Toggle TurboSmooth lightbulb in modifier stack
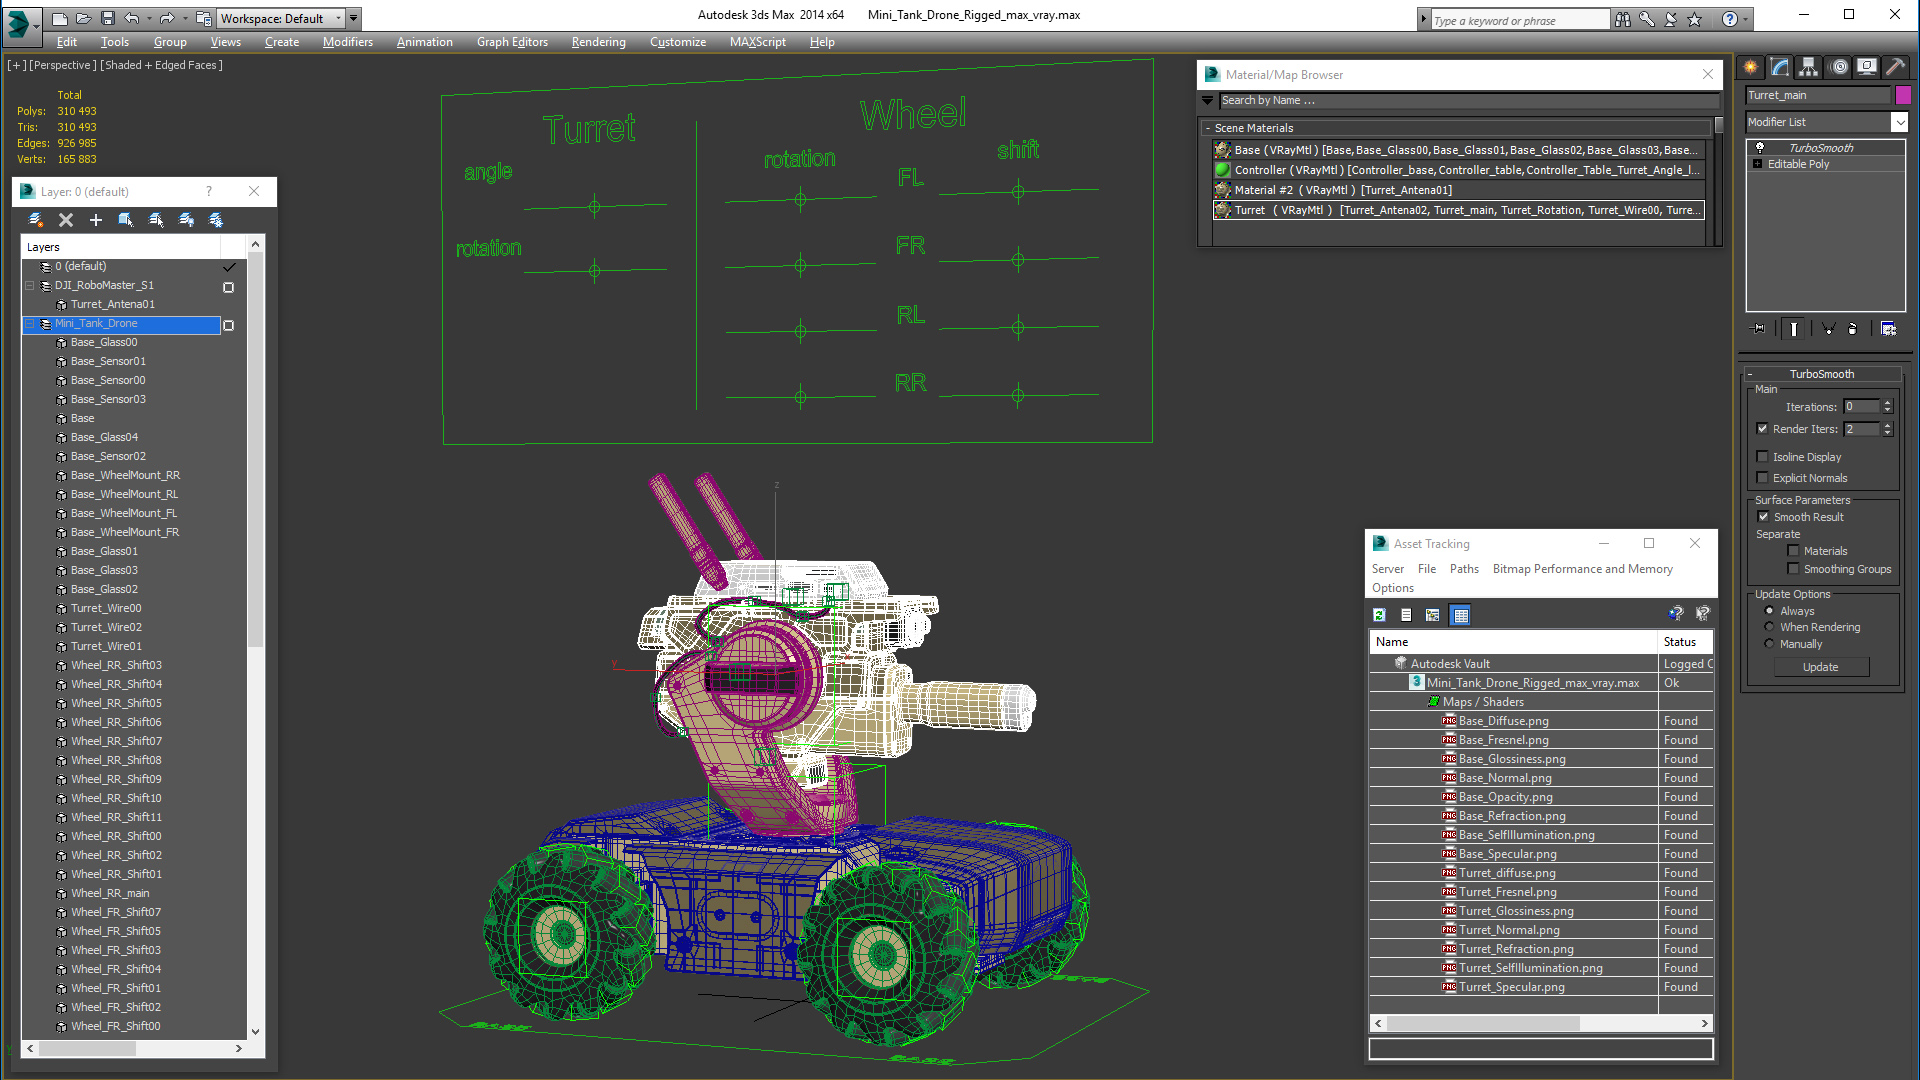1920x1080 pixels. pos(1760,148)
